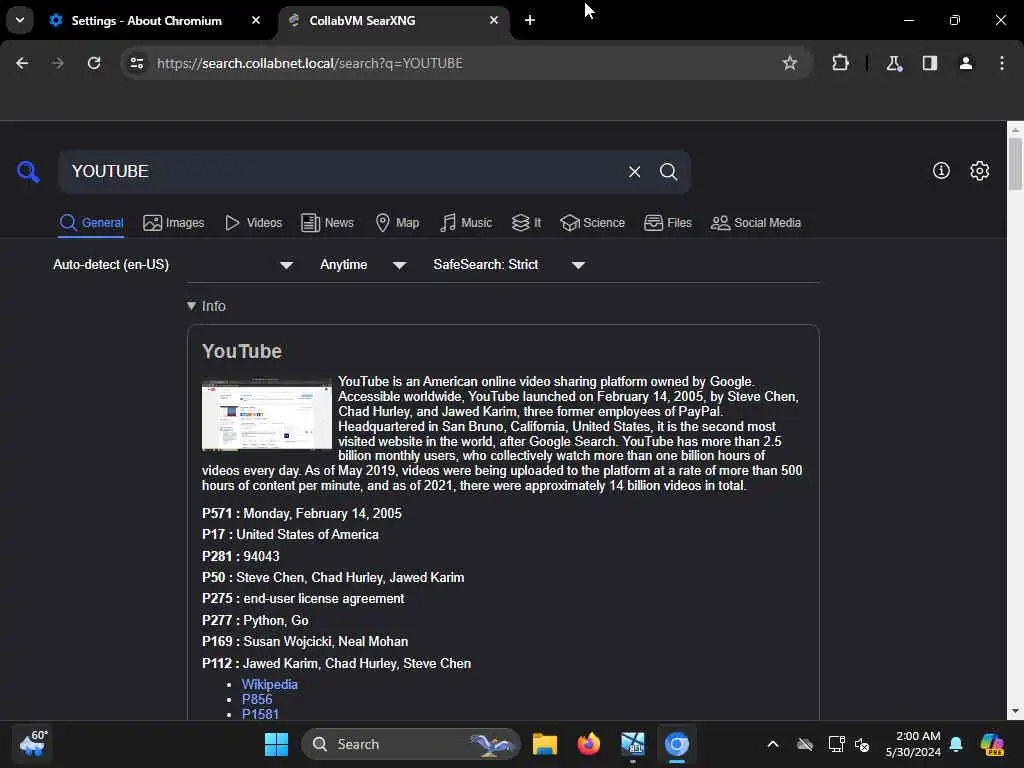Open tab search dropdown arrow
Image resolution: width=1024 pixels, height=768 pixels.
click(x=20, y=20)
